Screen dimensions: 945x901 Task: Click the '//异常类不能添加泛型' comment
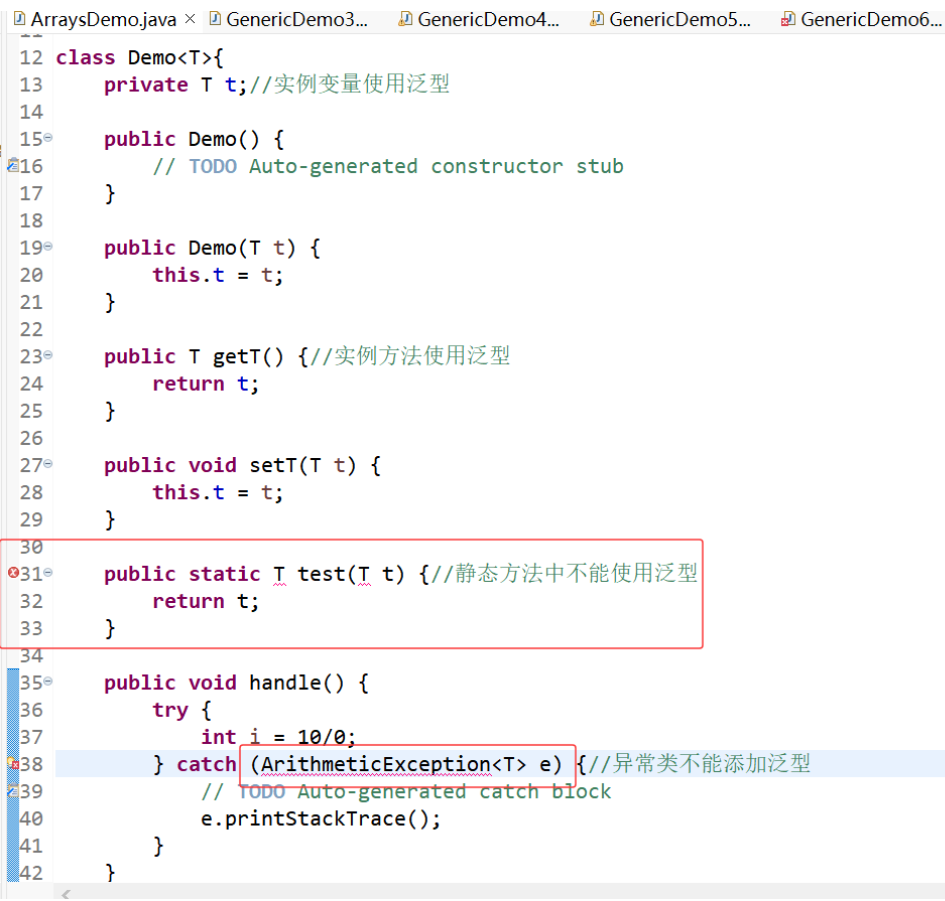tap(700, 764)
